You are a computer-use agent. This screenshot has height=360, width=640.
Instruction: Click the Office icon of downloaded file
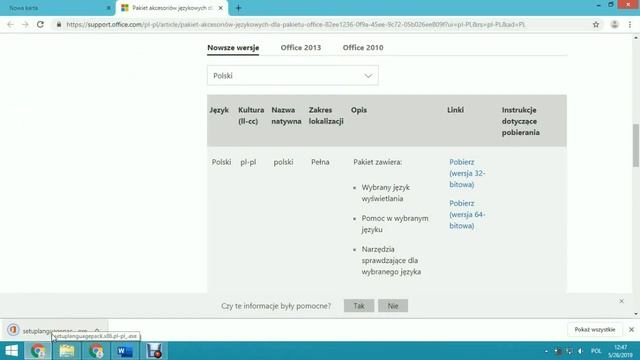click(x=13, y=329)
